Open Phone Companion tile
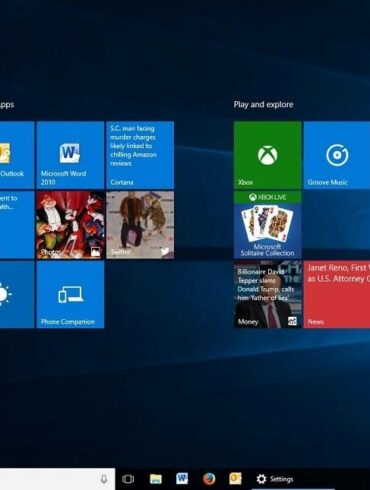This screenshot has width=370, height=490. click(70, 294)
